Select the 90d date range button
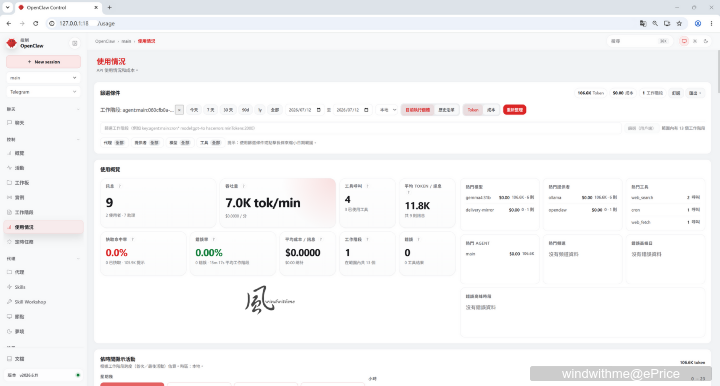The width and height of the screenshot is (720, 386). coord(246,110)
